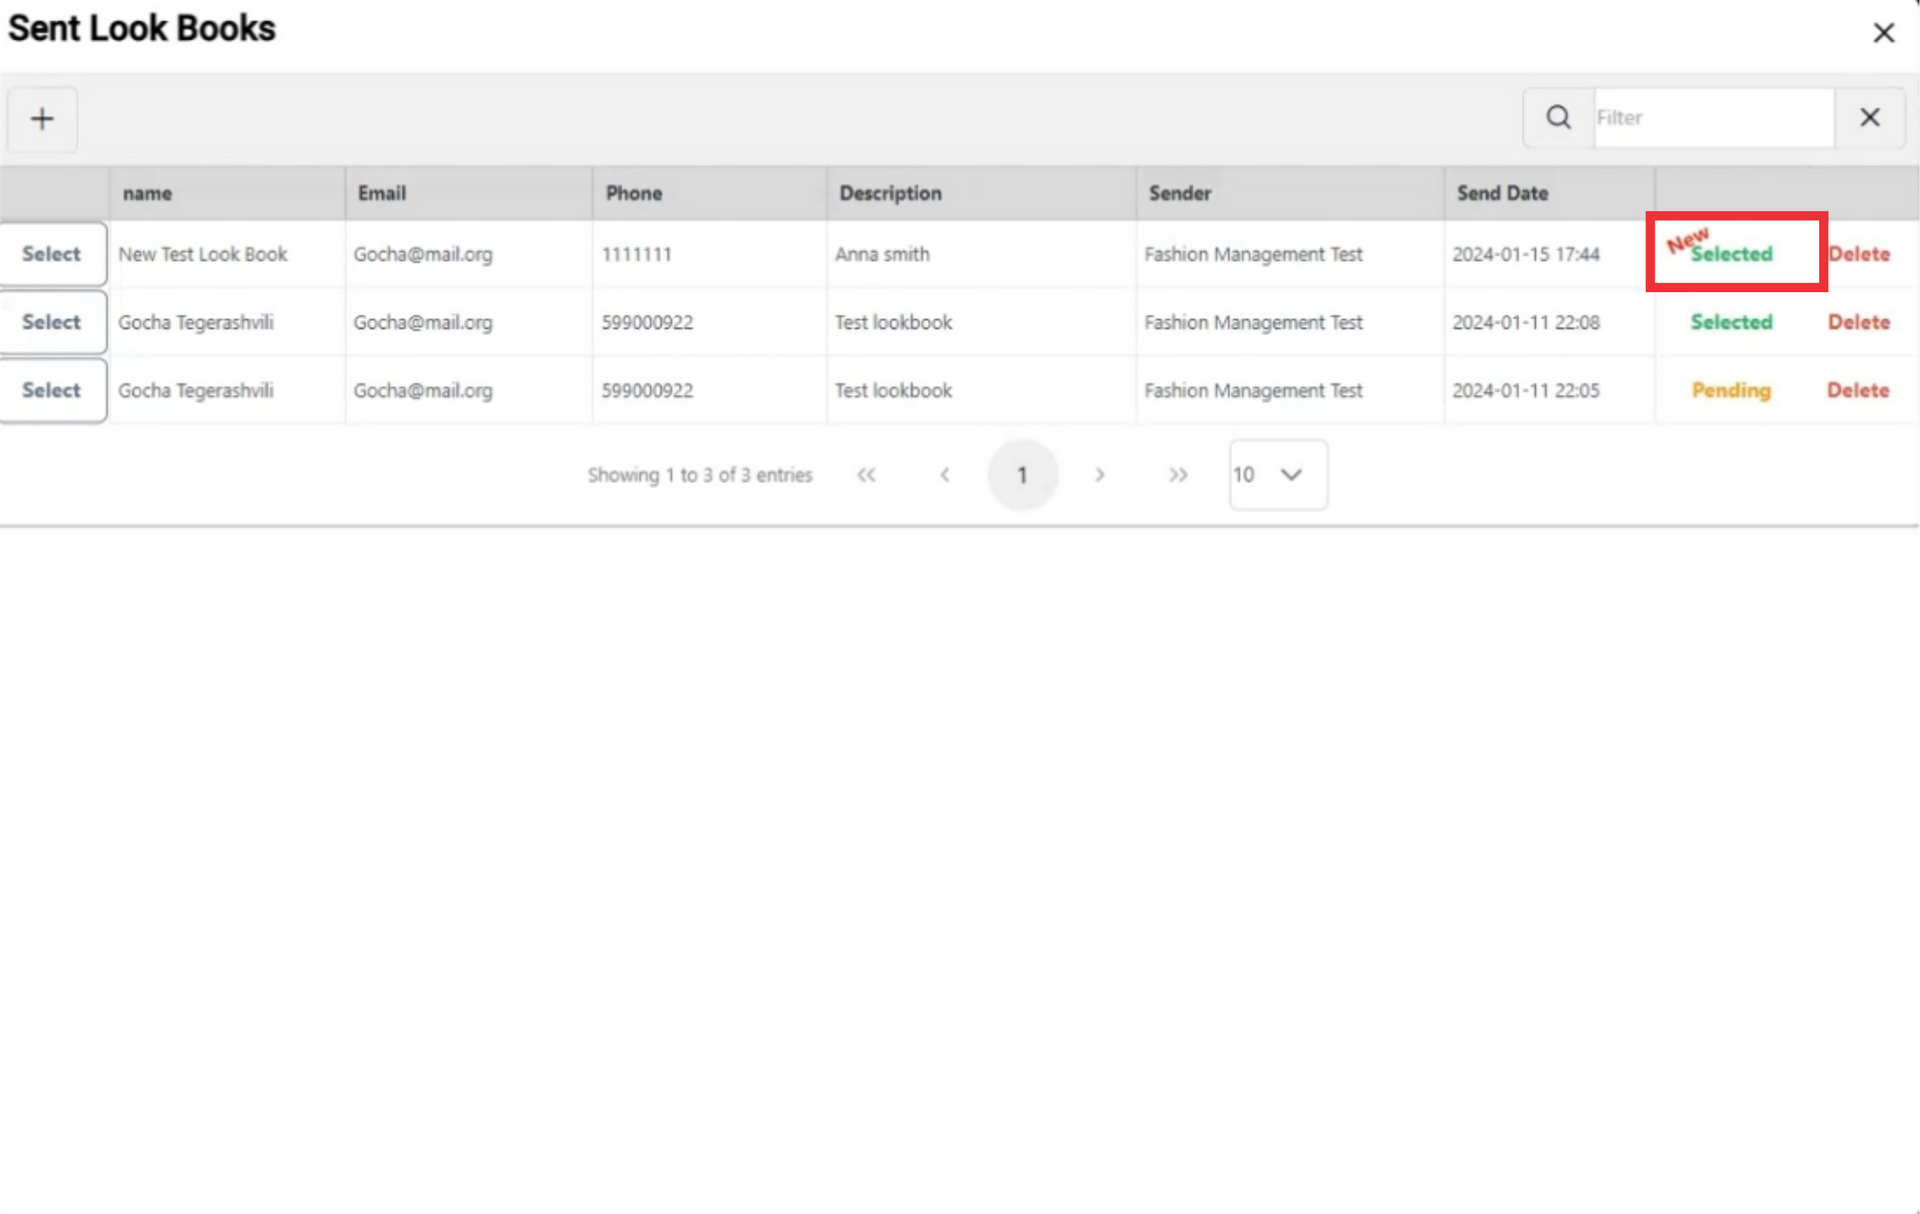Select the row sent 2024-01-11 22:05

(x=52, y=390)
